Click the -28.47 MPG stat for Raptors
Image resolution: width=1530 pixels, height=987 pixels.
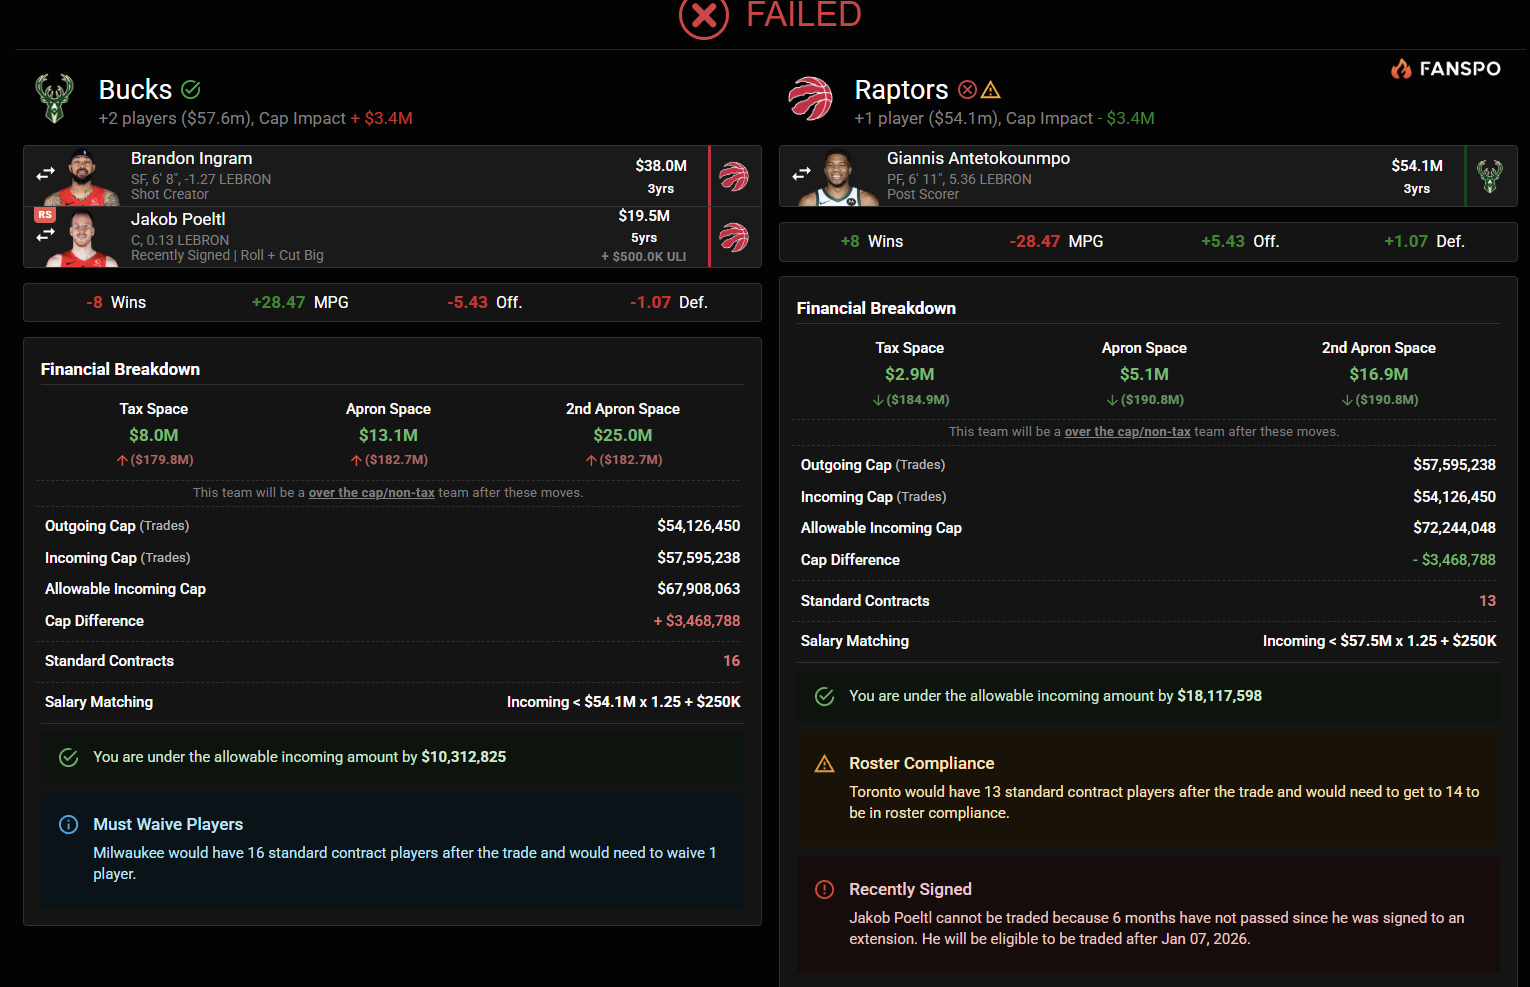point(1057,241)
